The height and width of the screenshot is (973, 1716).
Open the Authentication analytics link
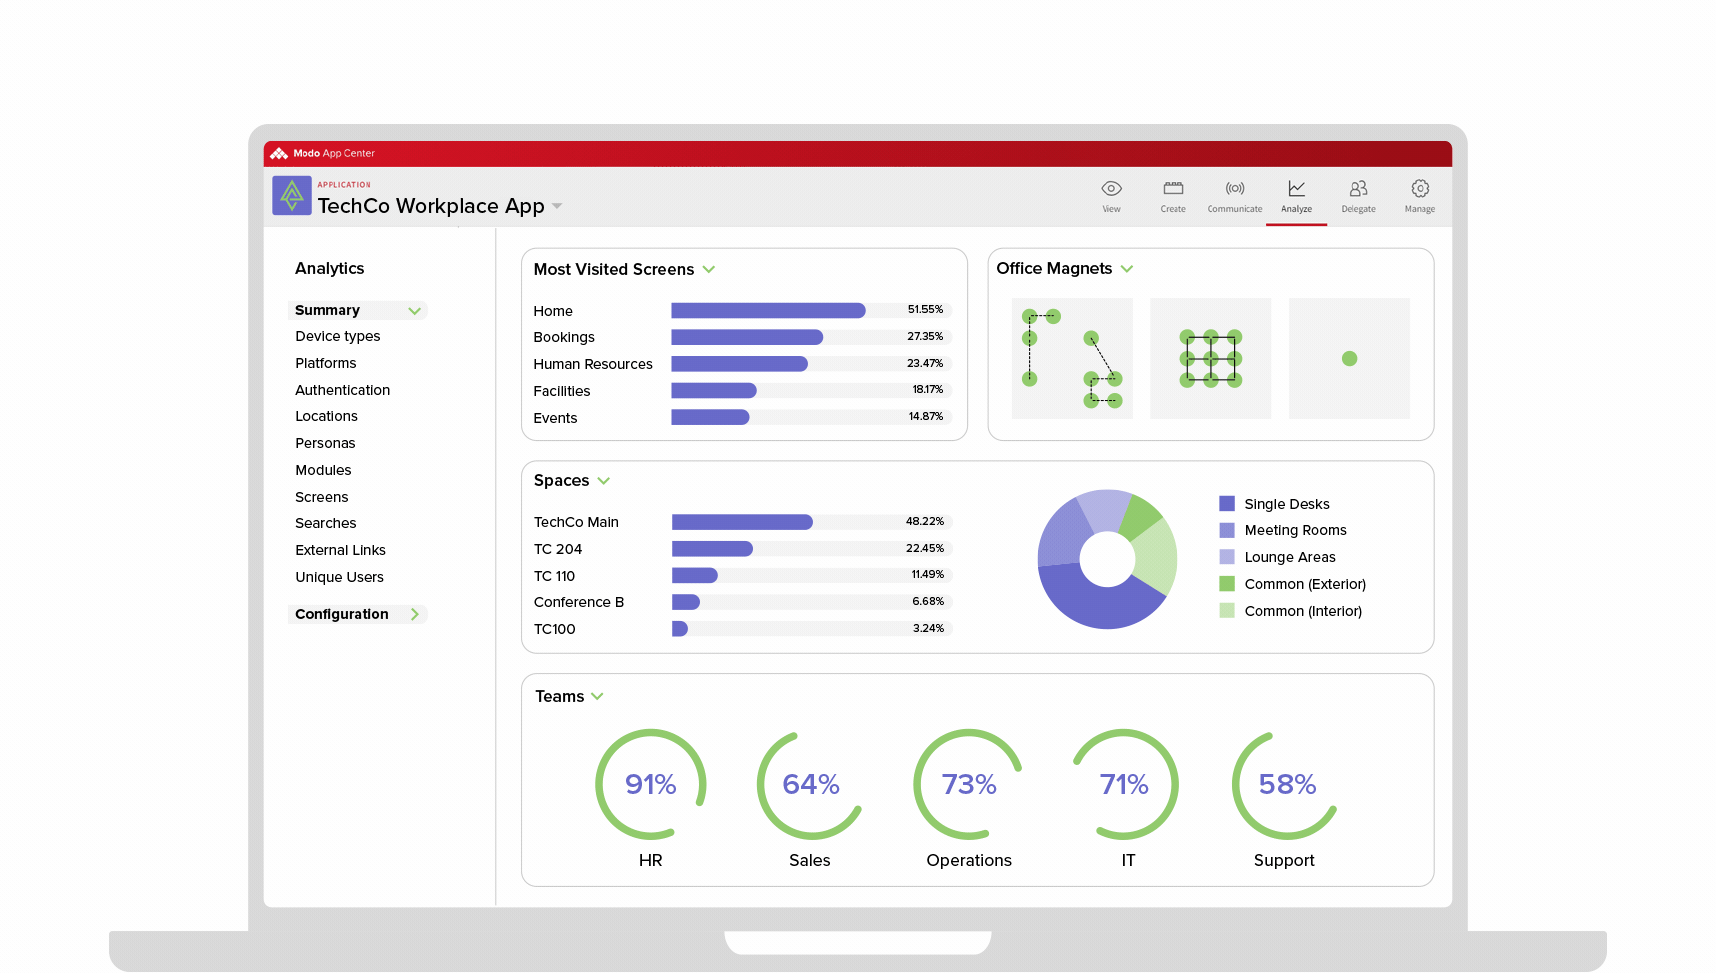[x=342, y=391]
